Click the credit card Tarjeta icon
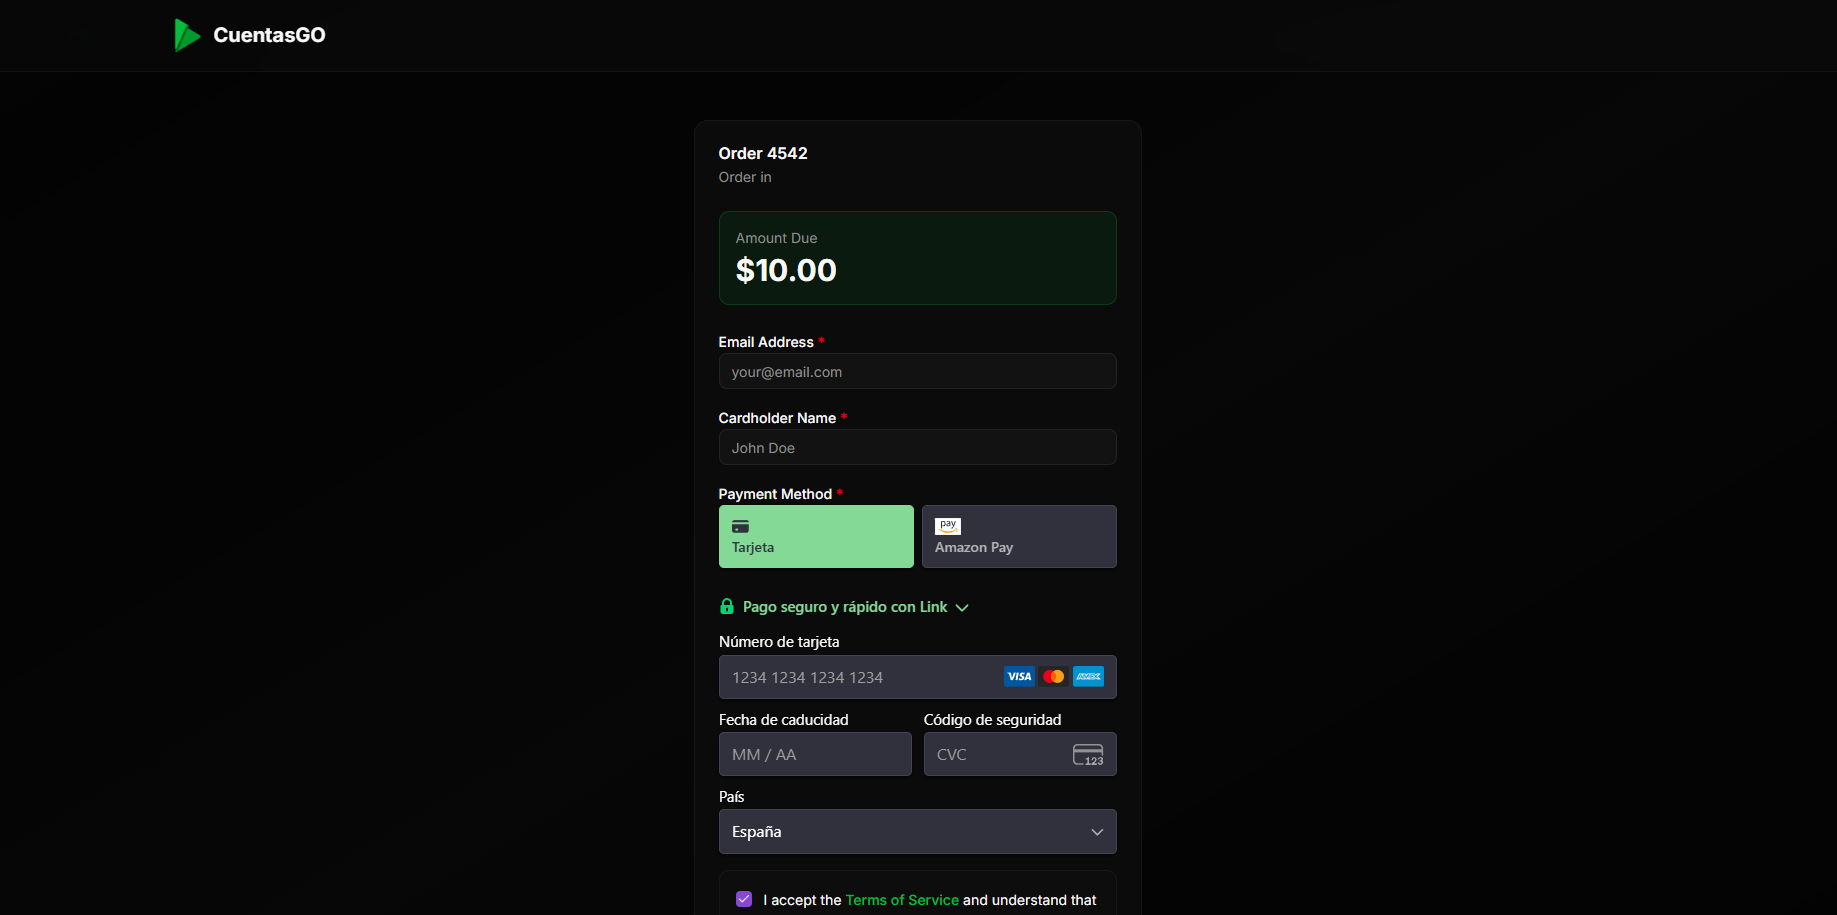The height and width of the screenshot is (915, 1837). coord(740,527)
